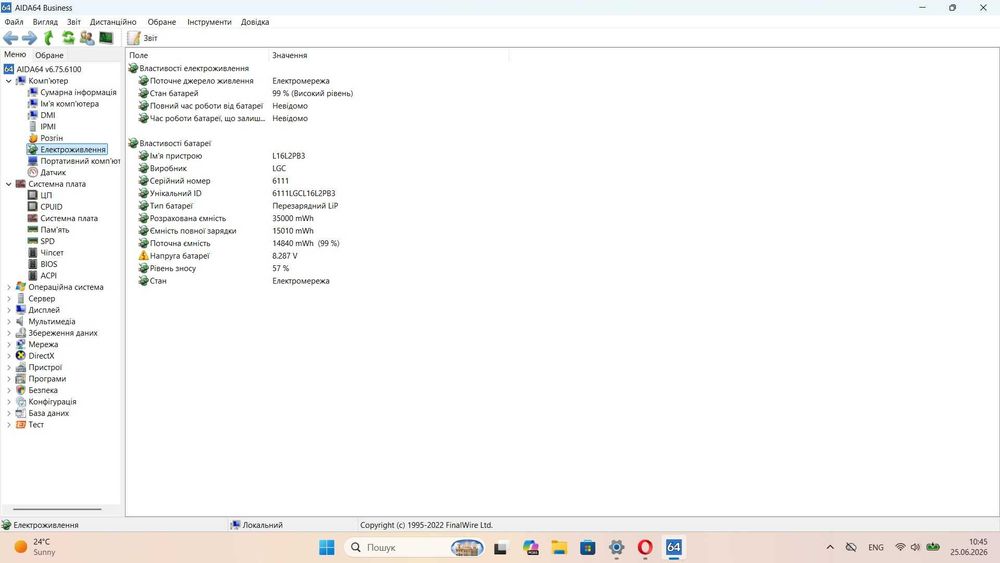Image resolution: width=1000 pixels, height=563 pixels.
Task: Open File Explorer from taskbar
Action: [559, 548]
